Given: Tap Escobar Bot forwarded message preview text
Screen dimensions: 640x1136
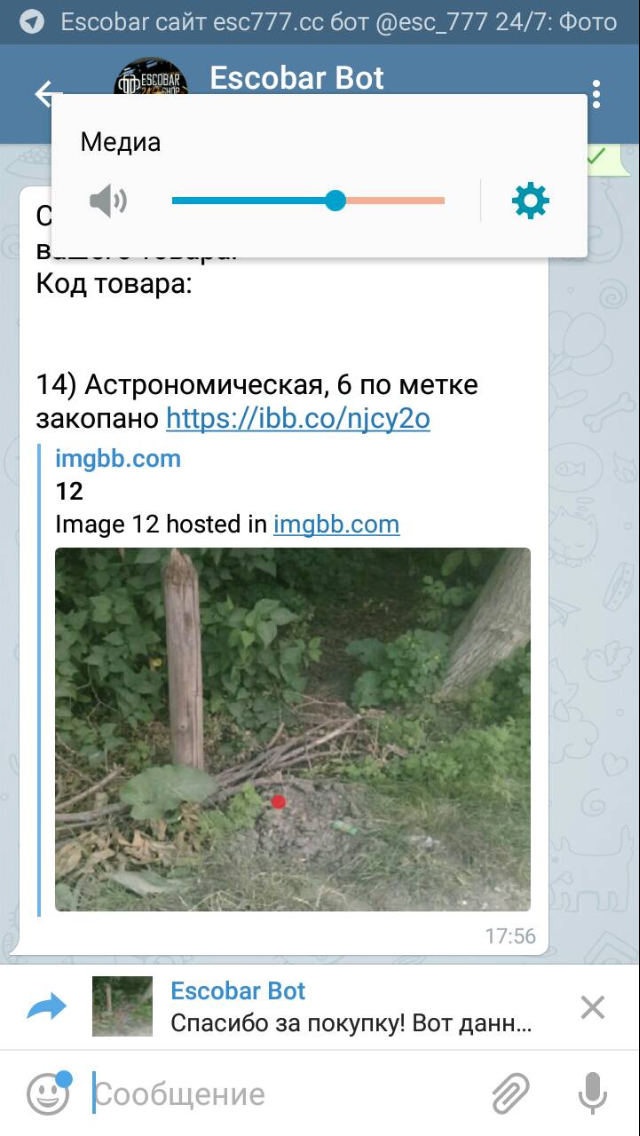Looking at the screenshot, I should point(352,1023).
